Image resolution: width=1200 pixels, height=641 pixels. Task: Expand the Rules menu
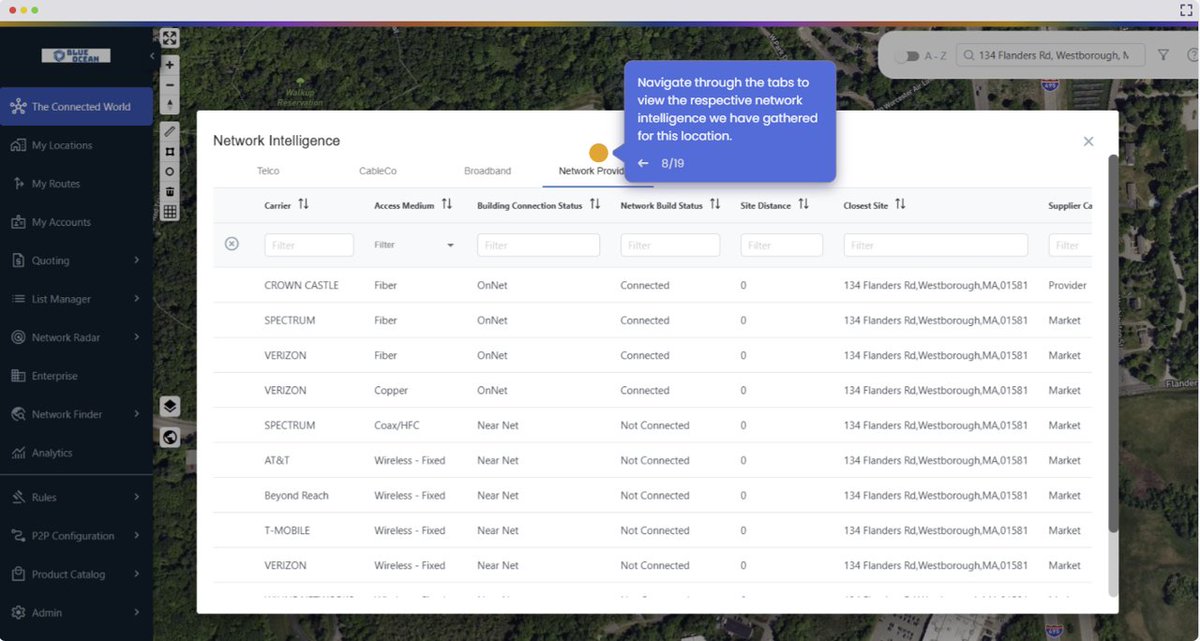click(x=136, y=497)
